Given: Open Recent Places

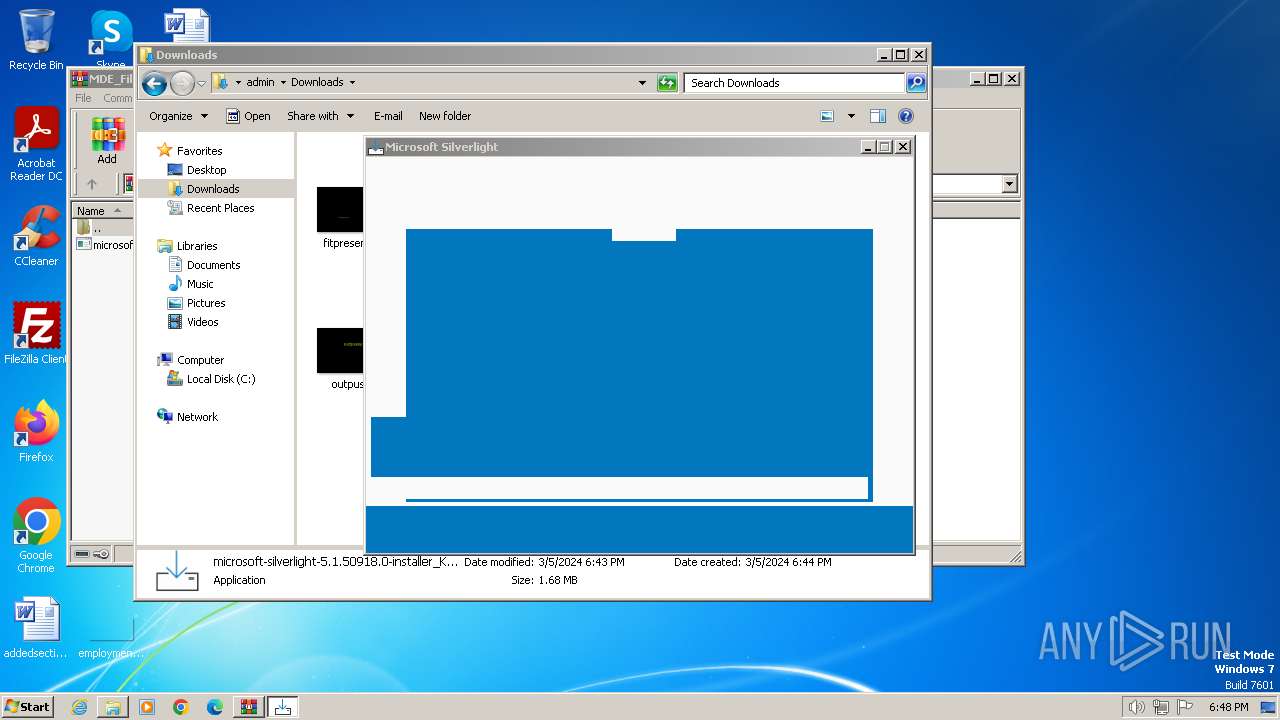Looking at the screenshot, I should pyautogui.click(x=220, y=208).
